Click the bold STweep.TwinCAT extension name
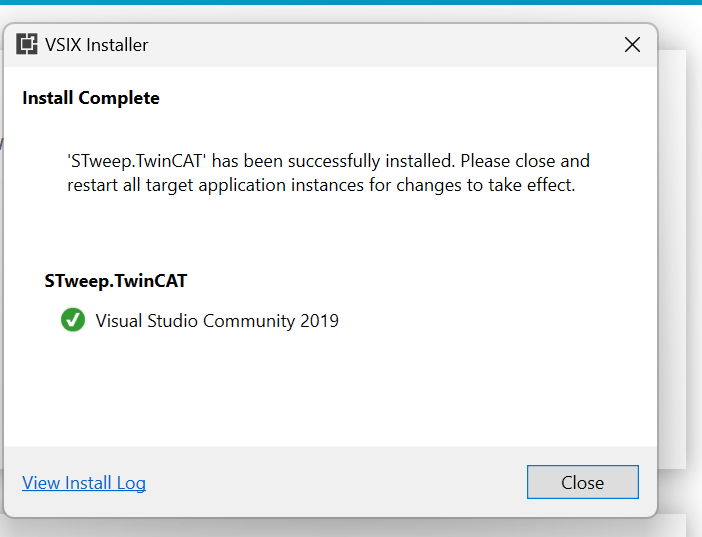702x537 pixels. [x=116, y=281]
